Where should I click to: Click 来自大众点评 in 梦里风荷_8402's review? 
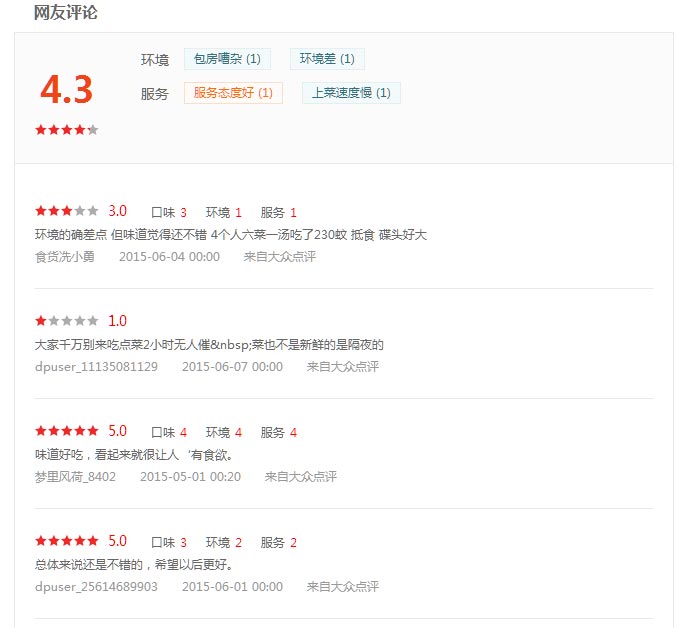[x=301, y=477]
